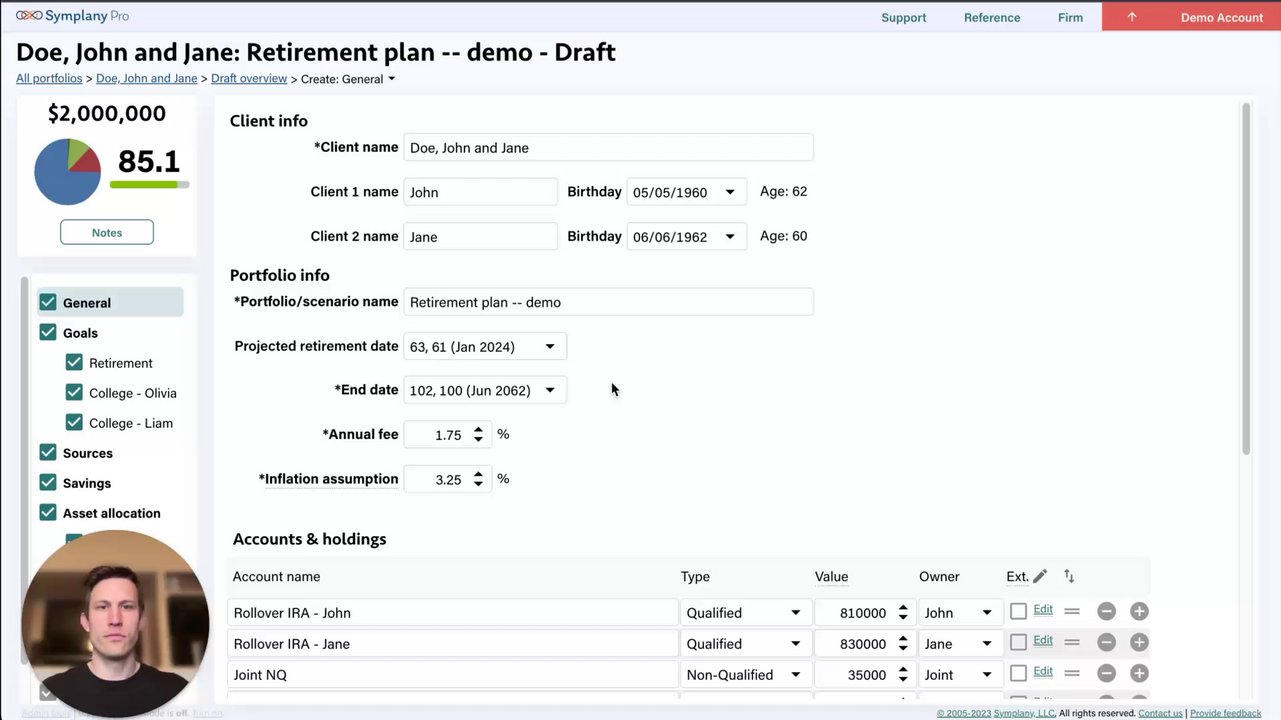Click the pencil icon beside Ext.

click(x=1040, y=576)
